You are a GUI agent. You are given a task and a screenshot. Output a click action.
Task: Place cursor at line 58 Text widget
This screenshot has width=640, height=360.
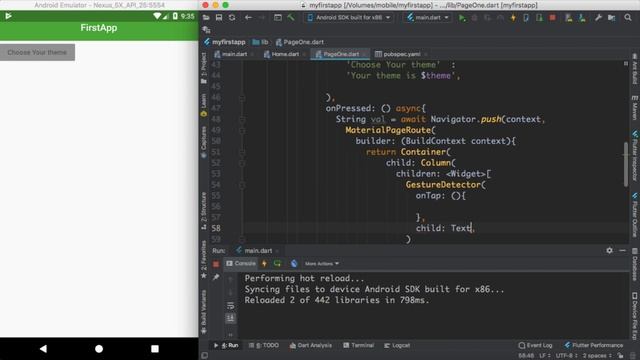461,228
